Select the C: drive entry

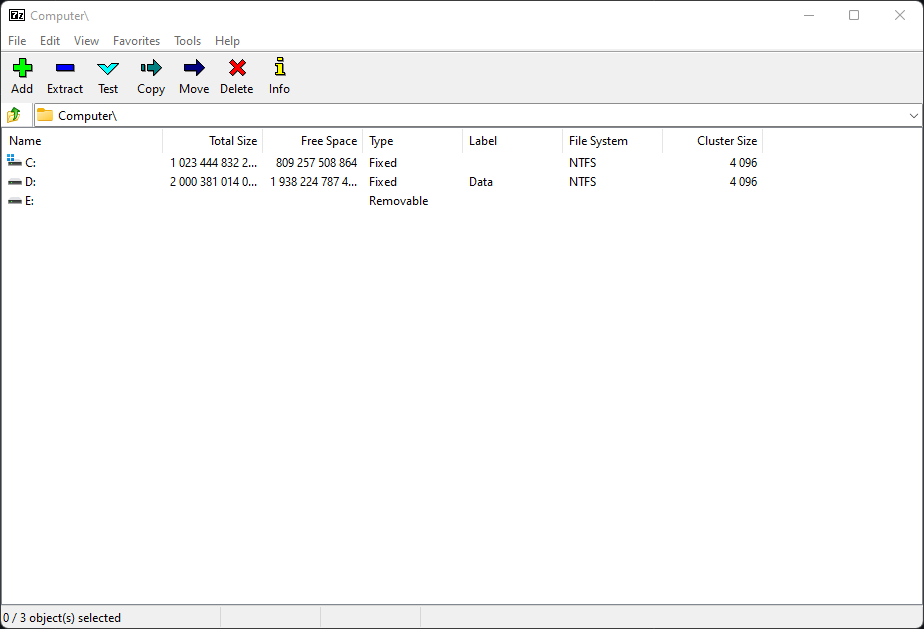pyautogui.click(x=31, y=163)
